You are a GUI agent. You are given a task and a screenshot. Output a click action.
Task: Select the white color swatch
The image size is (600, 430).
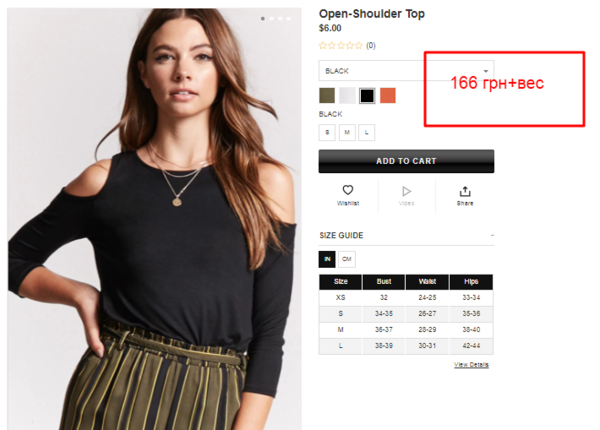[x=347, y=95]
